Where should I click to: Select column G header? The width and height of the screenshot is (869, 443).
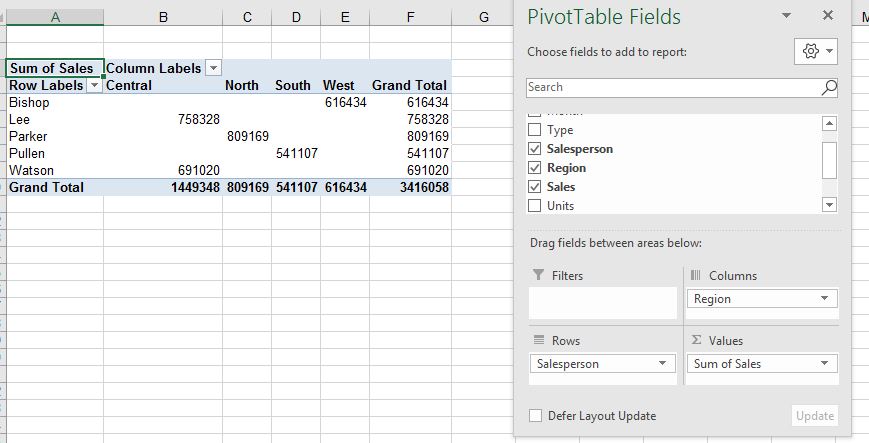pos(483,17)
